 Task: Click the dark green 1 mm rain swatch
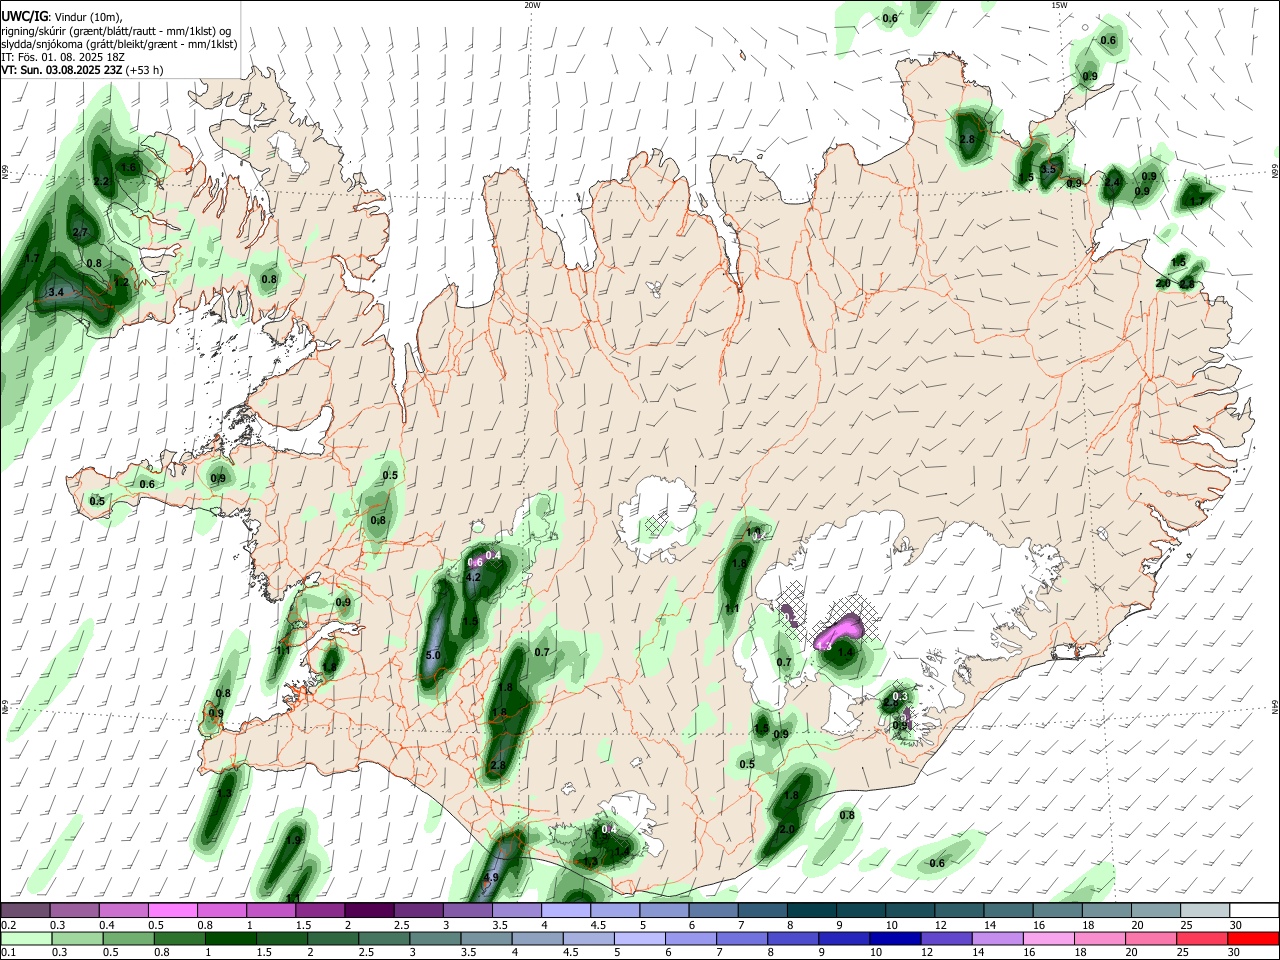point(231,939)
